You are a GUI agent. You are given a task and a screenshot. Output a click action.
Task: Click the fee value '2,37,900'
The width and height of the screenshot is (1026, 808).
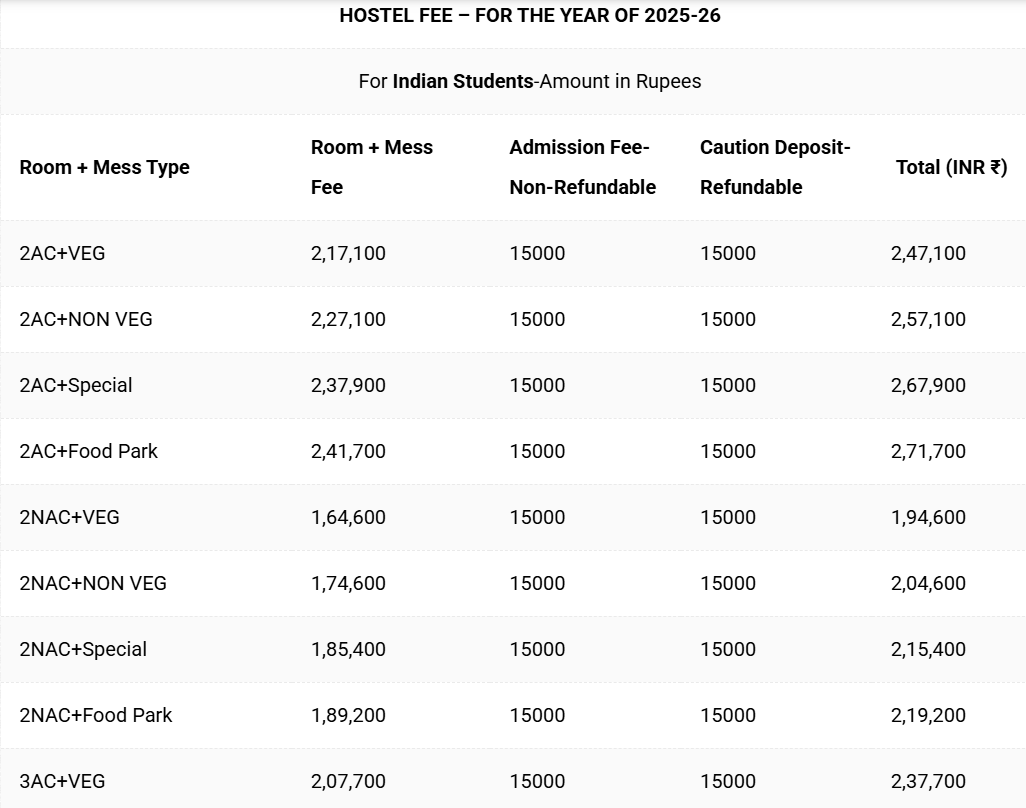pos(348,385)
